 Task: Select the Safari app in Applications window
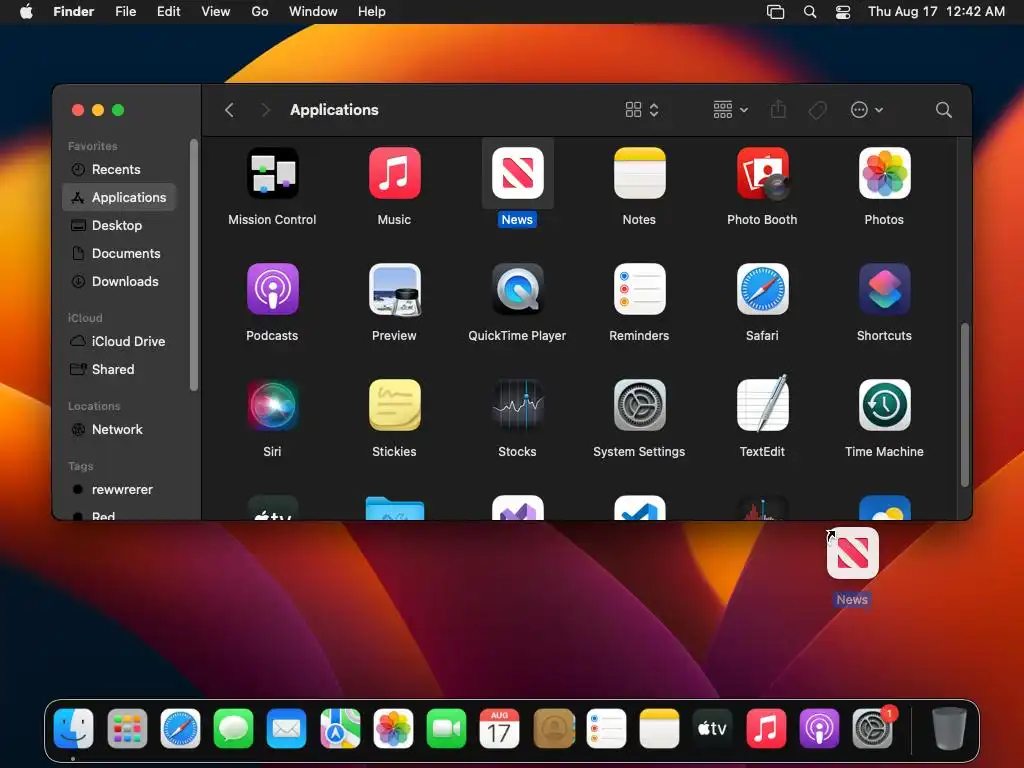[x=762, y=289]
